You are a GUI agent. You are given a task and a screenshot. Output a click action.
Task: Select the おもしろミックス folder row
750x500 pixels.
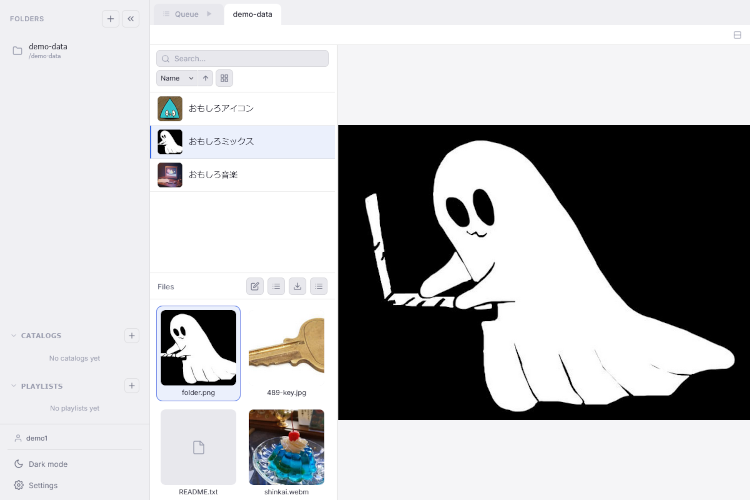(243, 142)
